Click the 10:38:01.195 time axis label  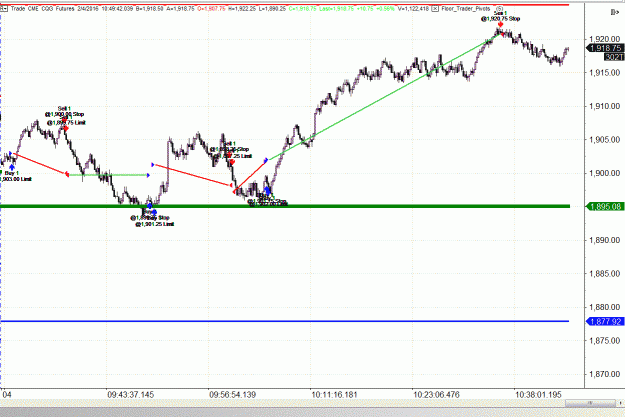click(x=538, y=395)
